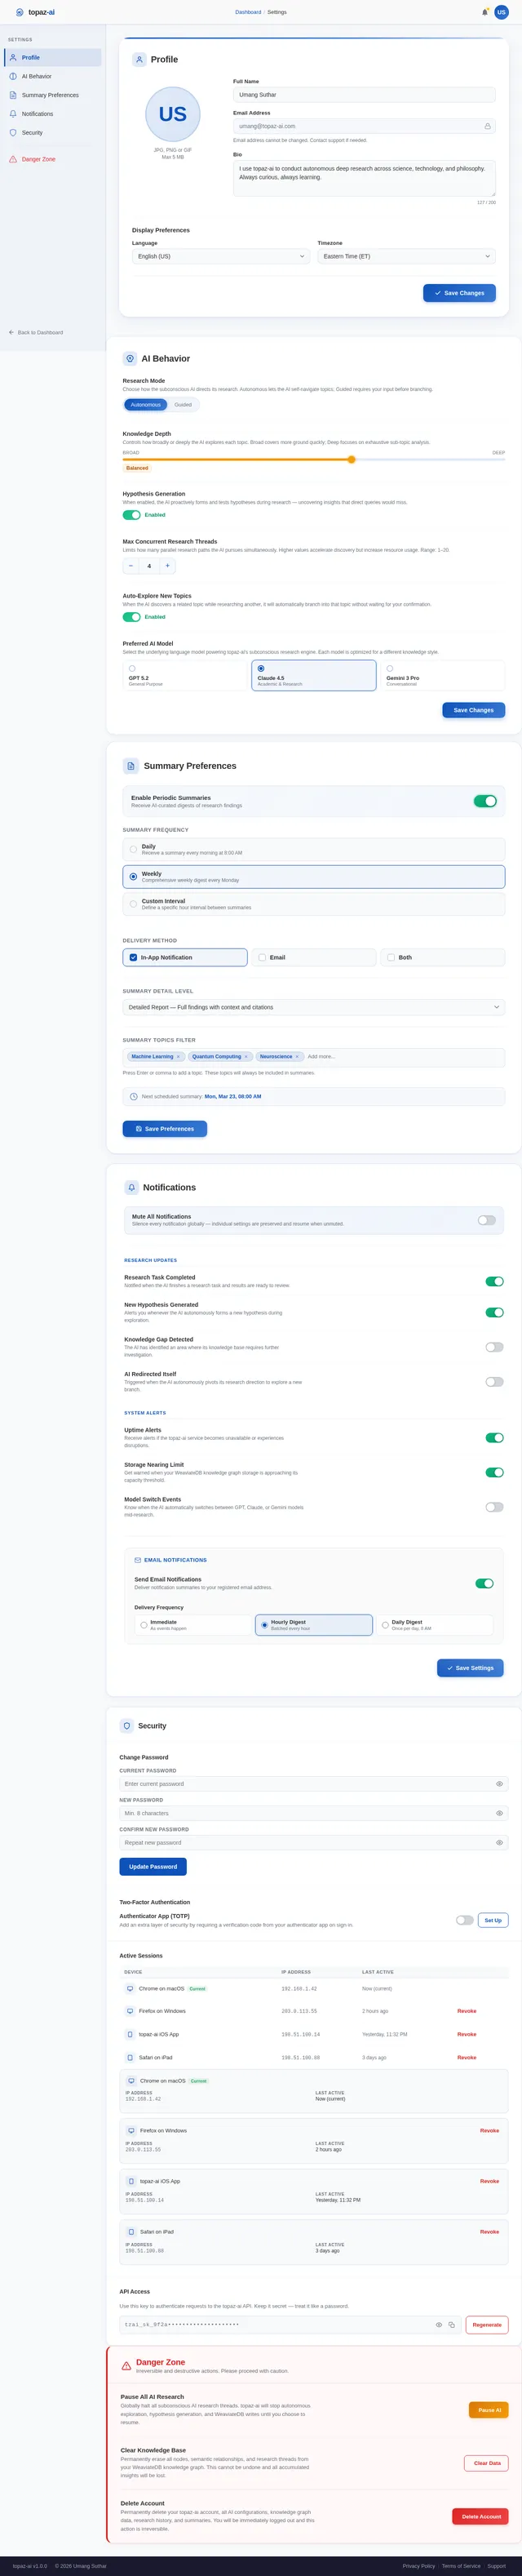Click the plus icon for research threads
522x2576 pixels.
(x=167, y=565)
